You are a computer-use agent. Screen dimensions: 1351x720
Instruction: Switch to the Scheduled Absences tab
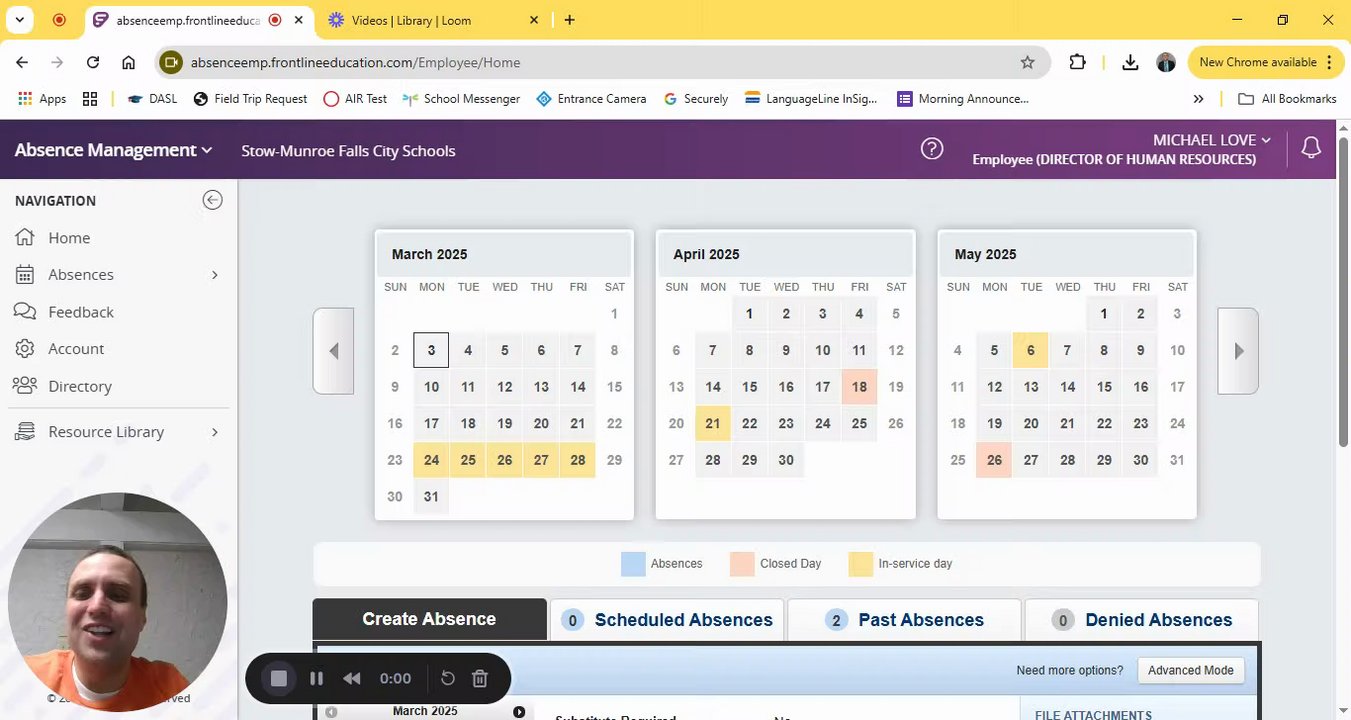667,620
